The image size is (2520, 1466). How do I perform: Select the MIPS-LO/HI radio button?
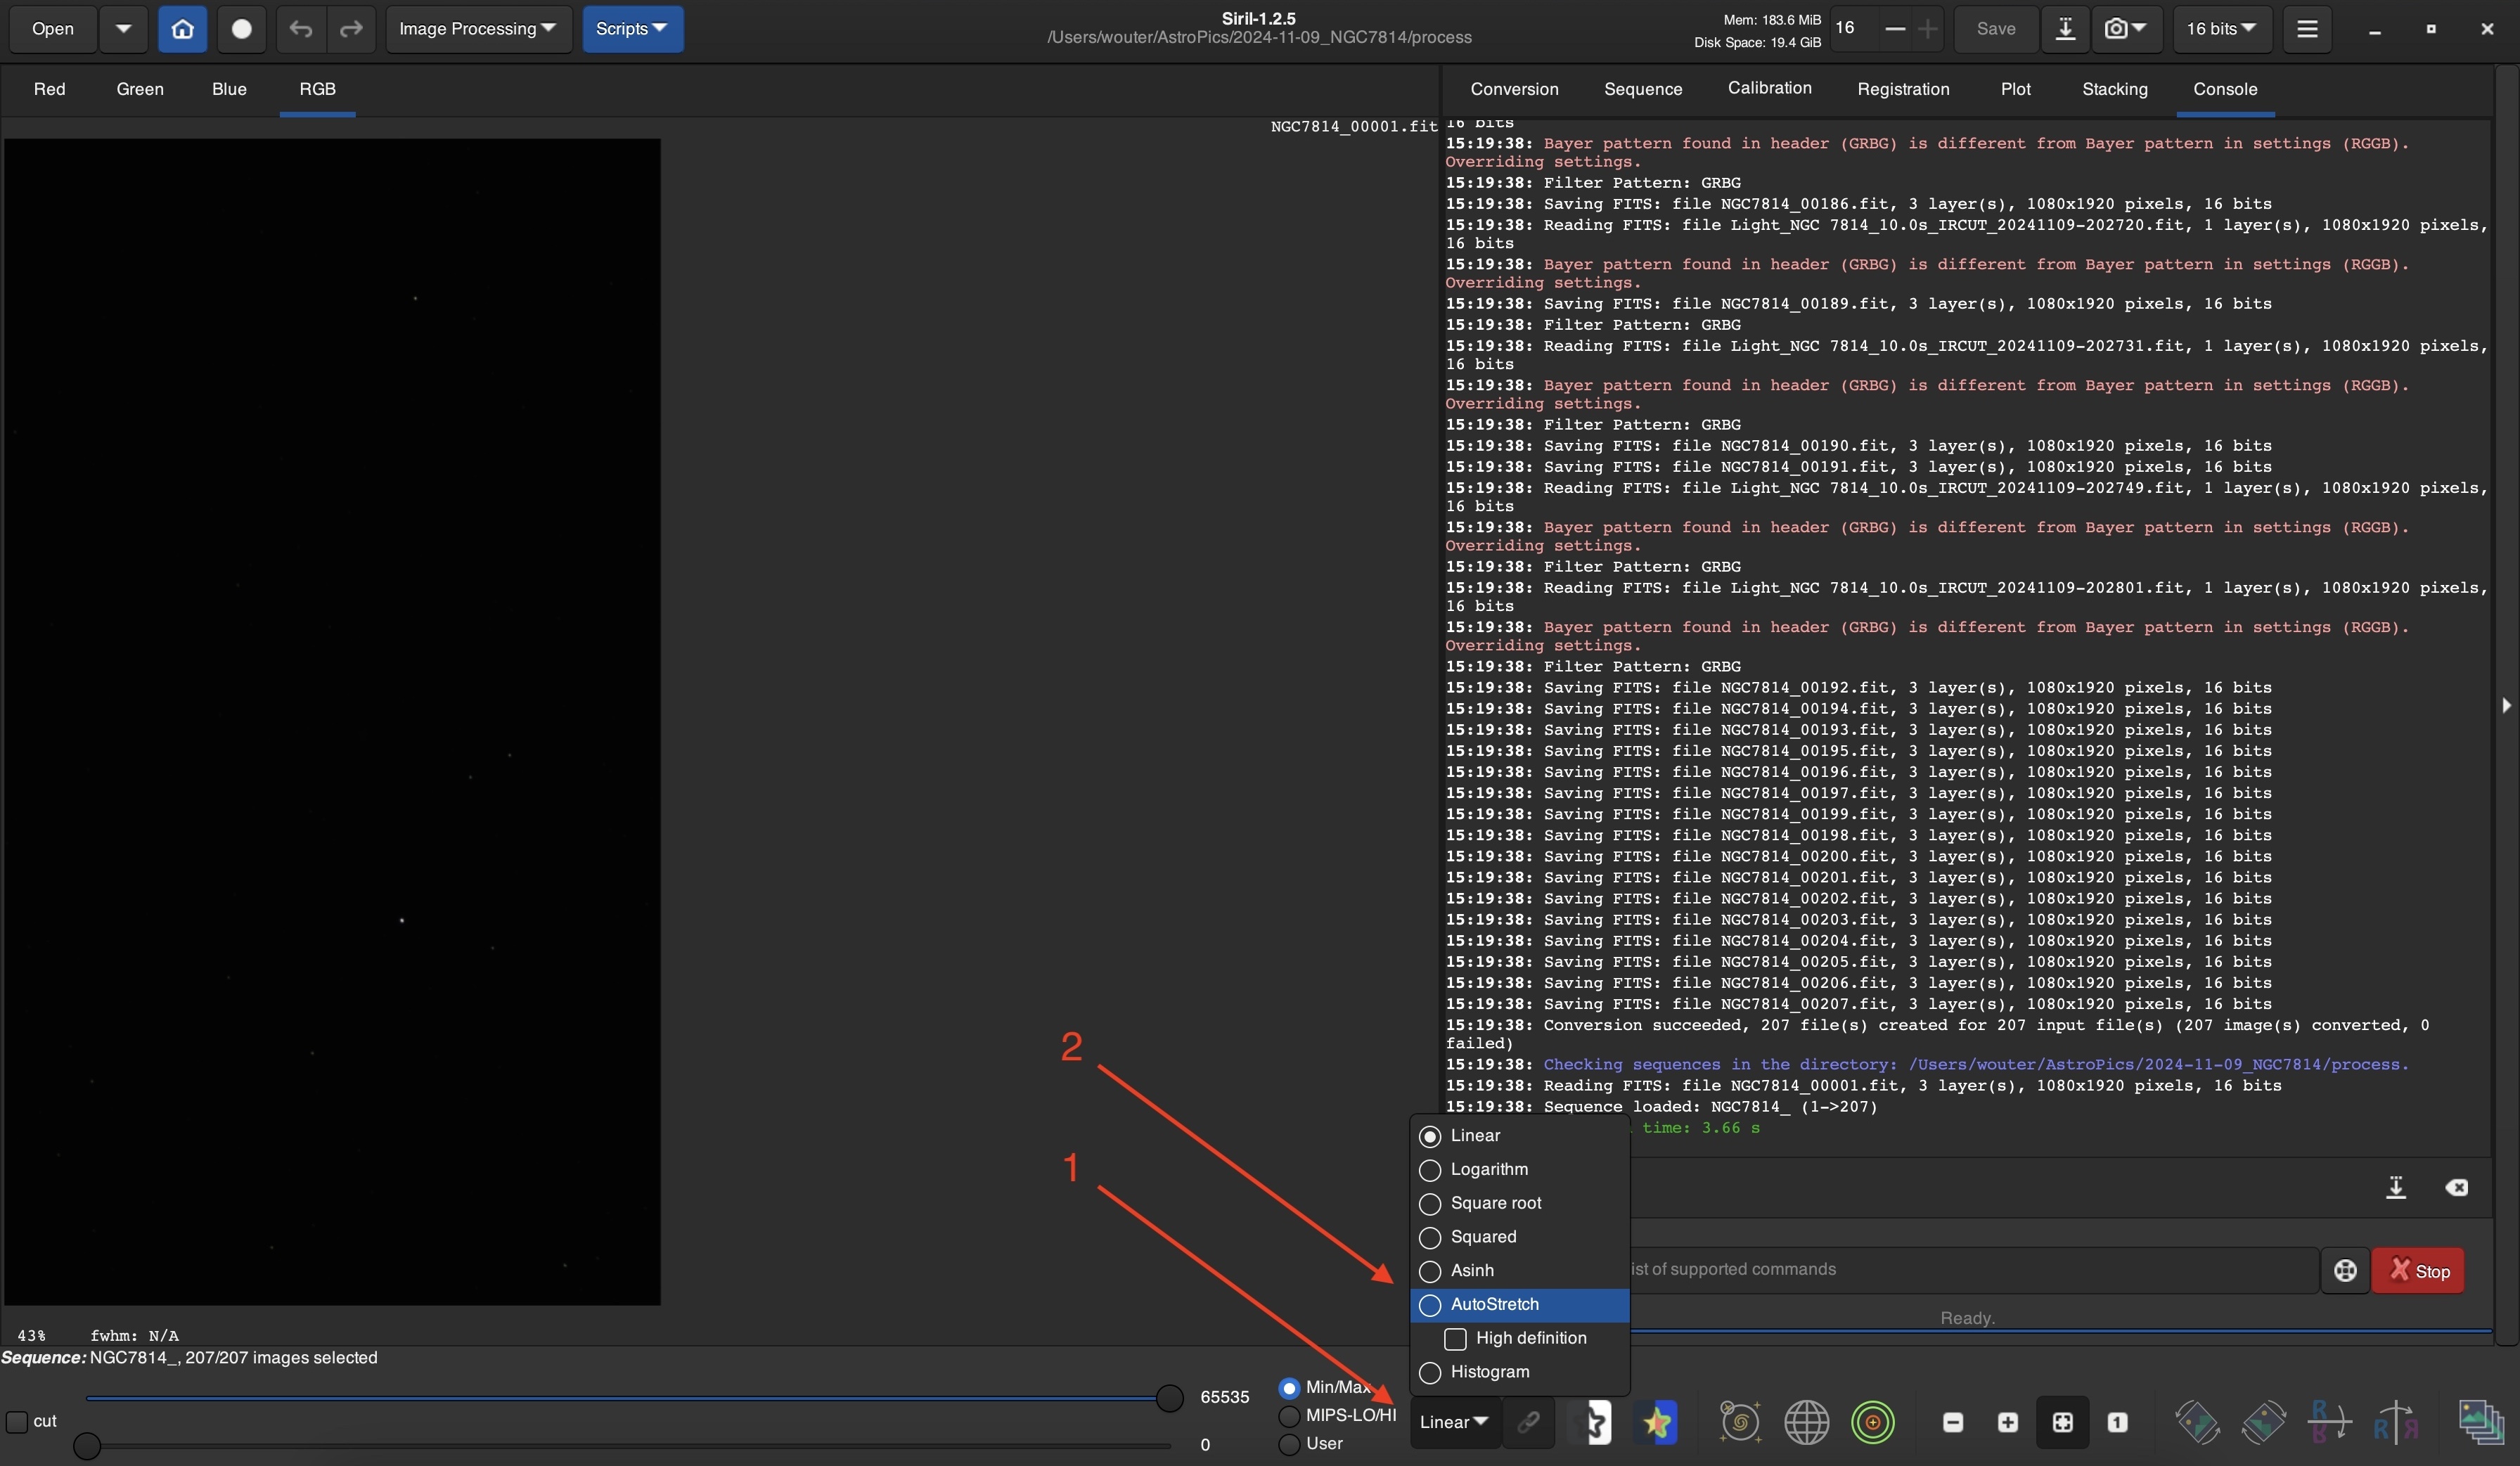(1290, 1416)
